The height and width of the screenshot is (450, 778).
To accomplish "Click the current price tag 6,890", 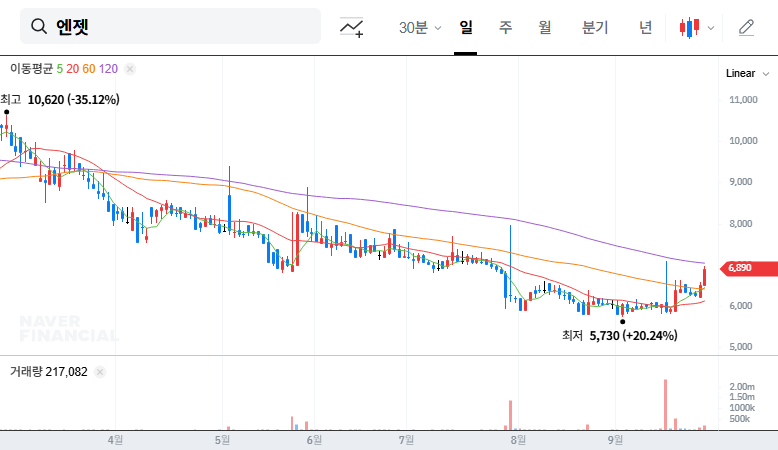I will tap(748, 268).
